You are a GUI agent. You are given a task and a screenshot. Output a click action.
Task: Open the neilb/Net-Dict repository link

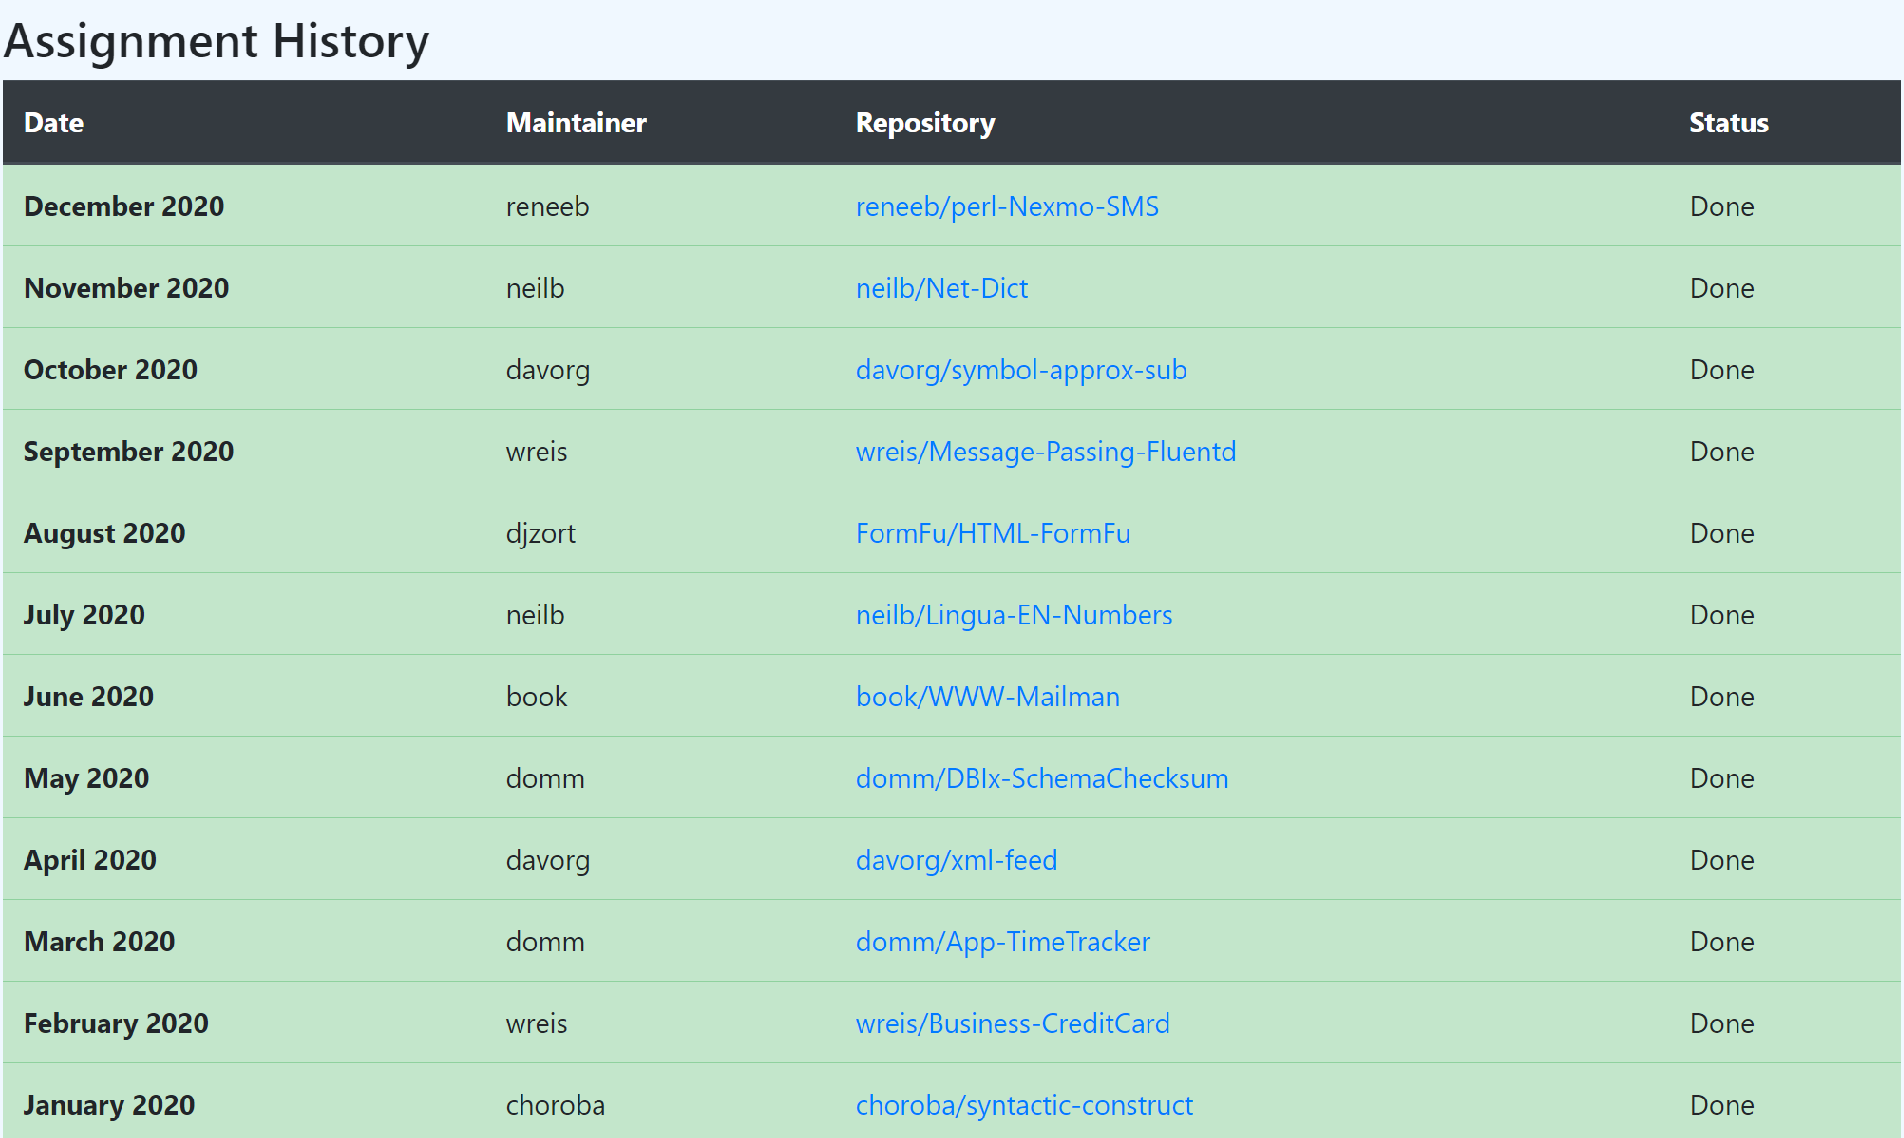942,288
